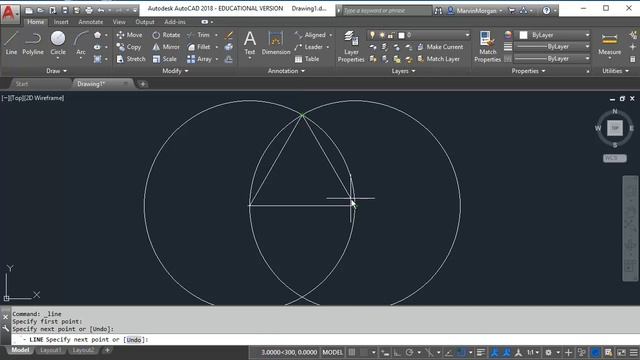
Task: Expand the Draw panel
Action: [56, 71]
